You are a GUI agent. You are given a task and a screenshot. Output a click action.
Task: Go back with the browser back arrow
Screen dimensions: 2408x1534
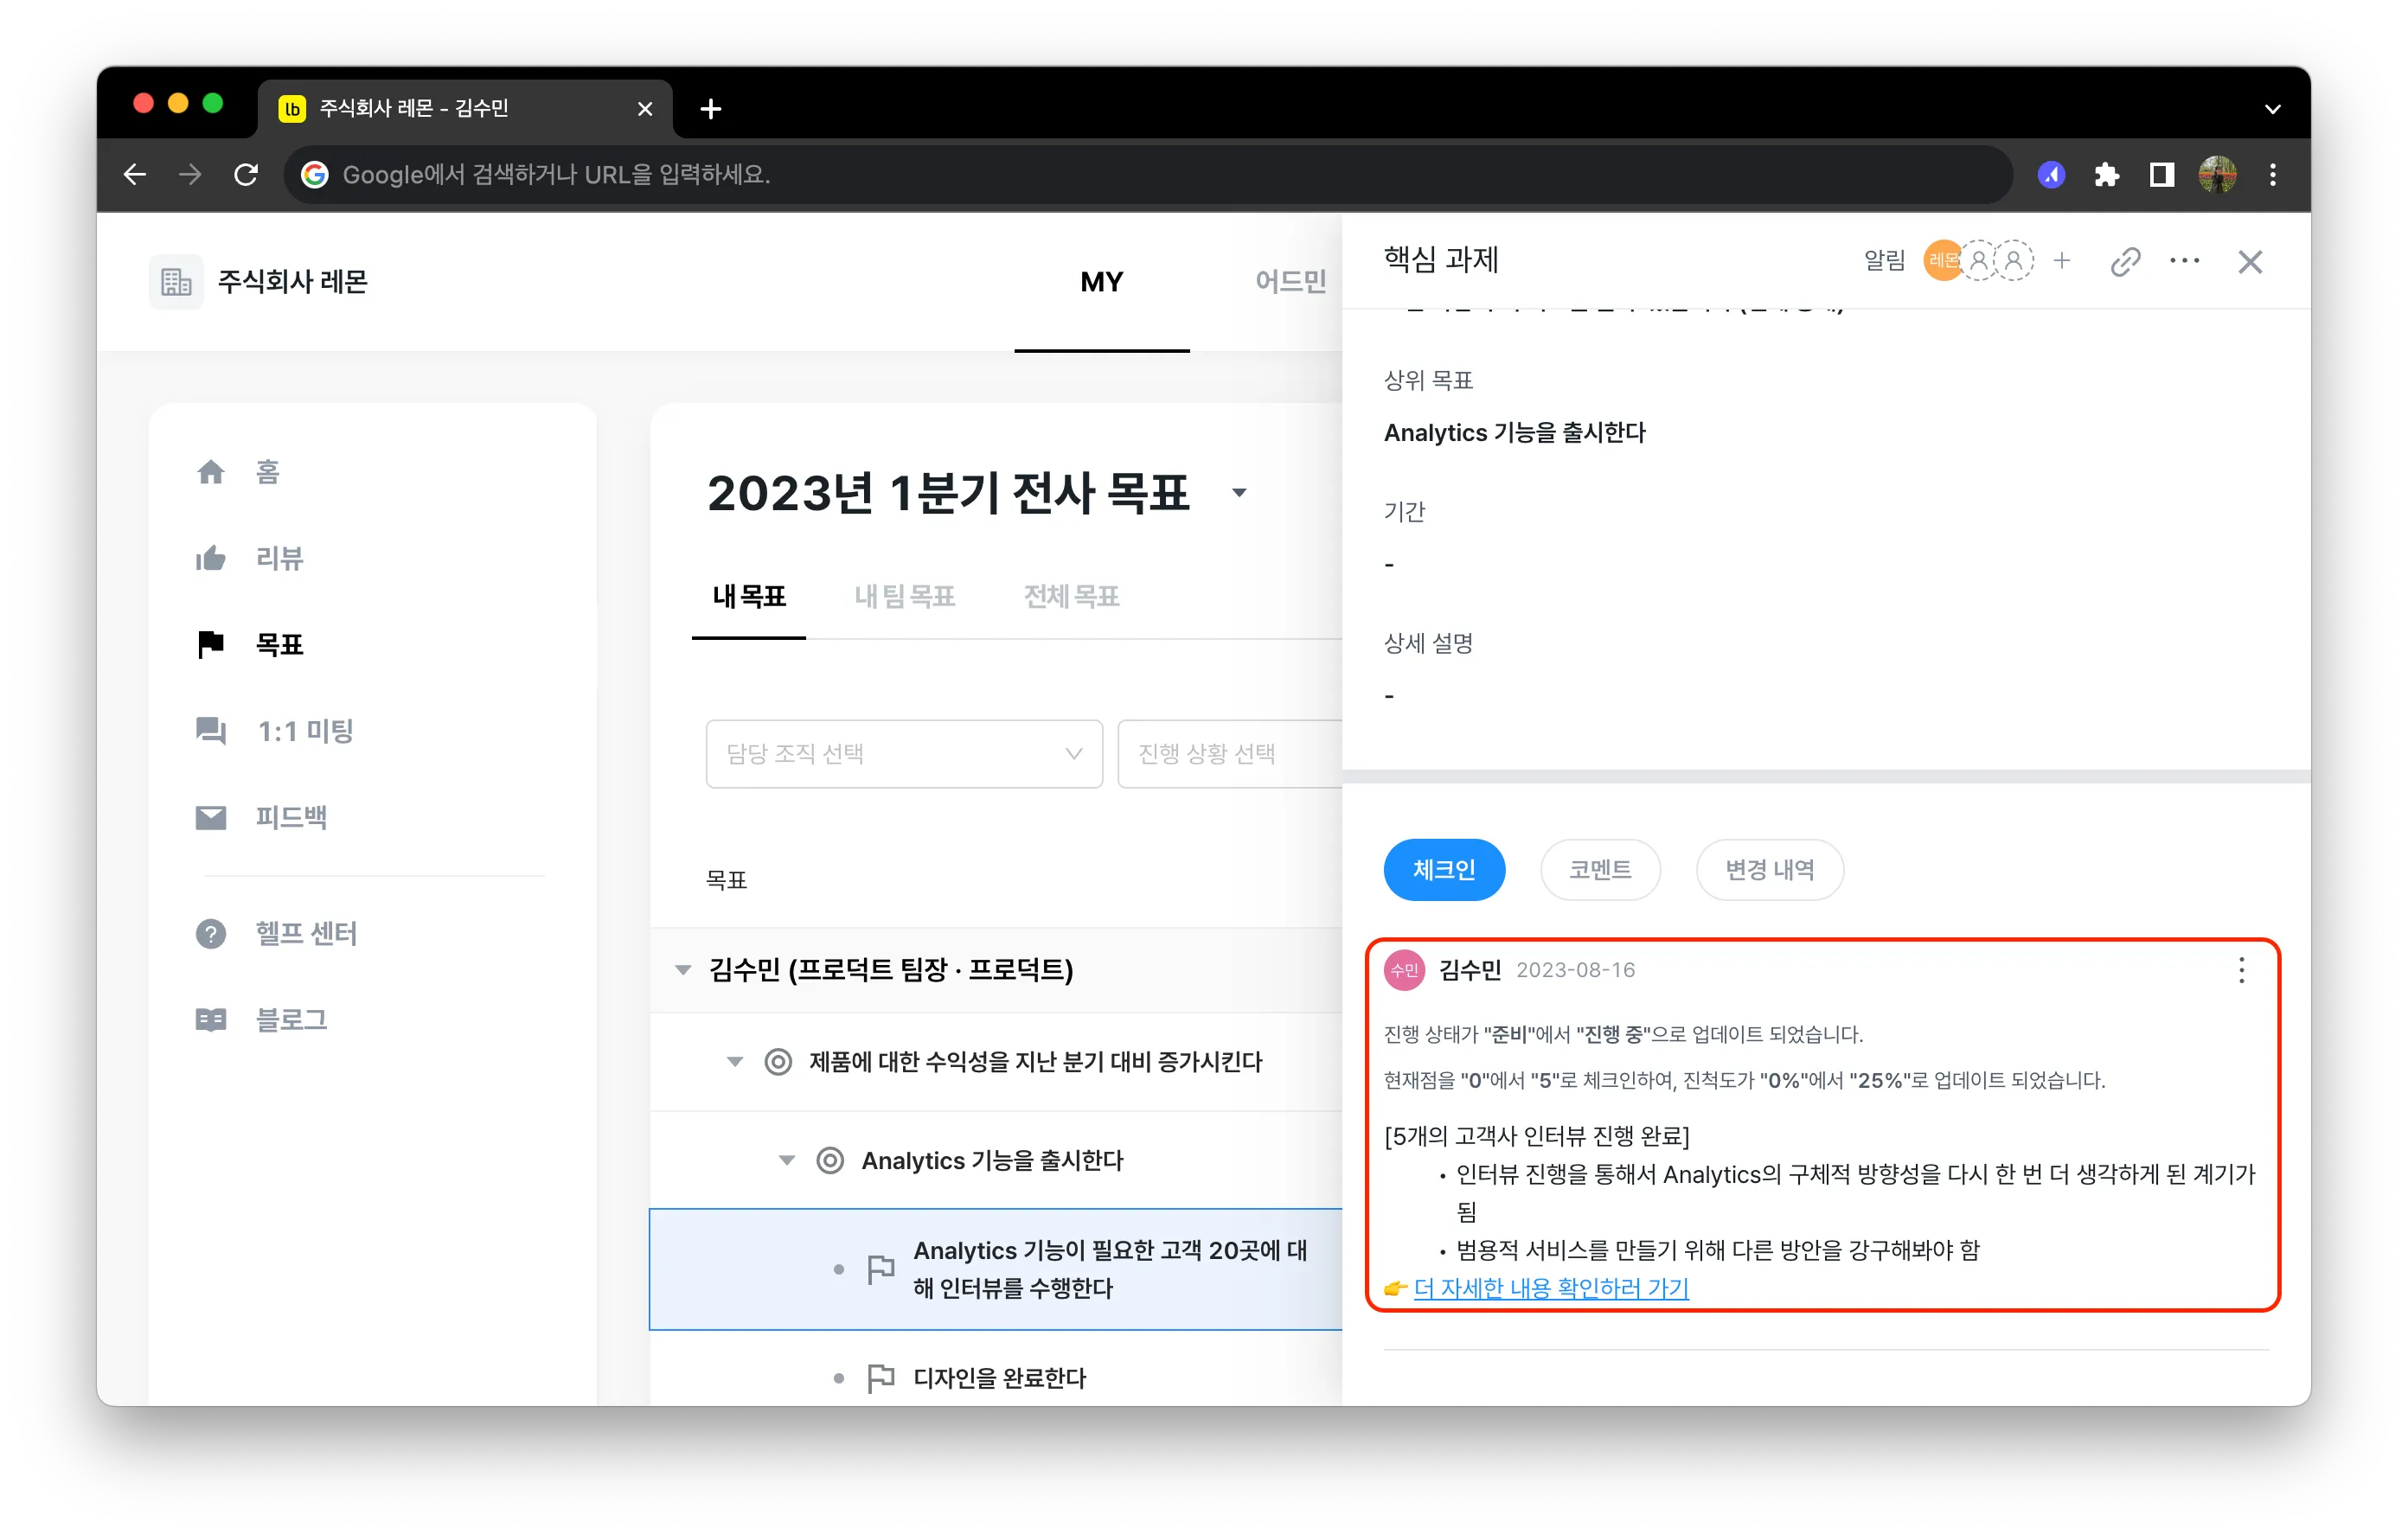(135, 175)
